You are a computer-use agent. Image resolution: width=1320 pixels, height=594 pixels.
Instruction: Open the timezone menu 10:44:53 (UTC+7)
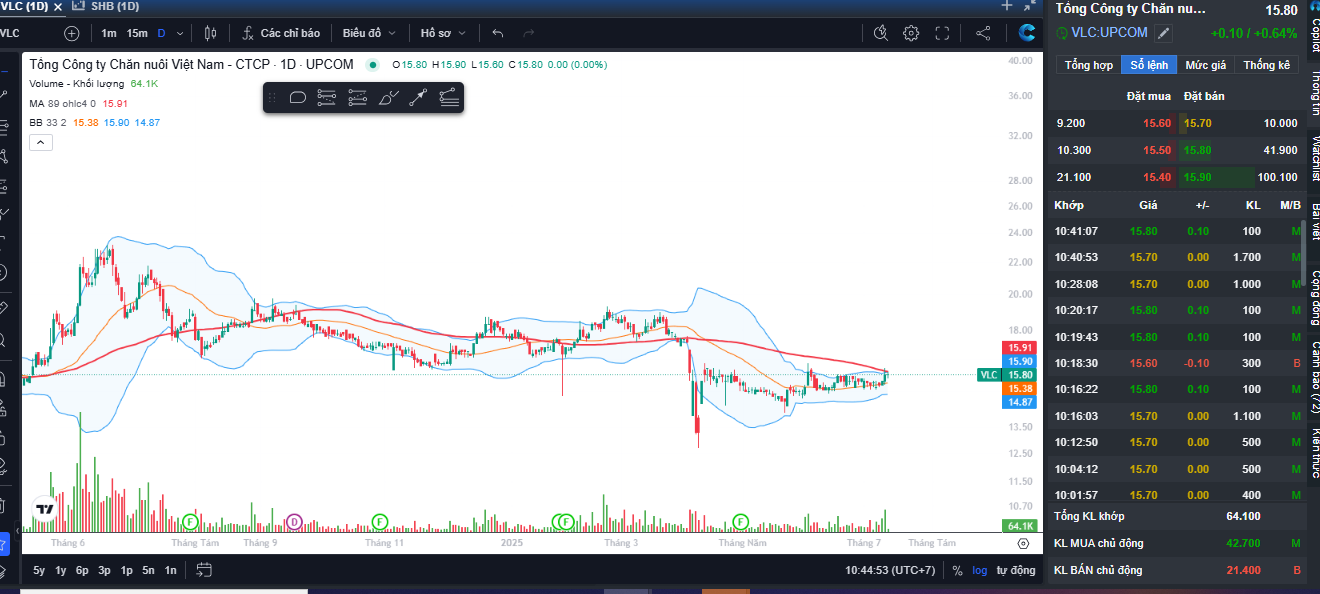point(889,570)
